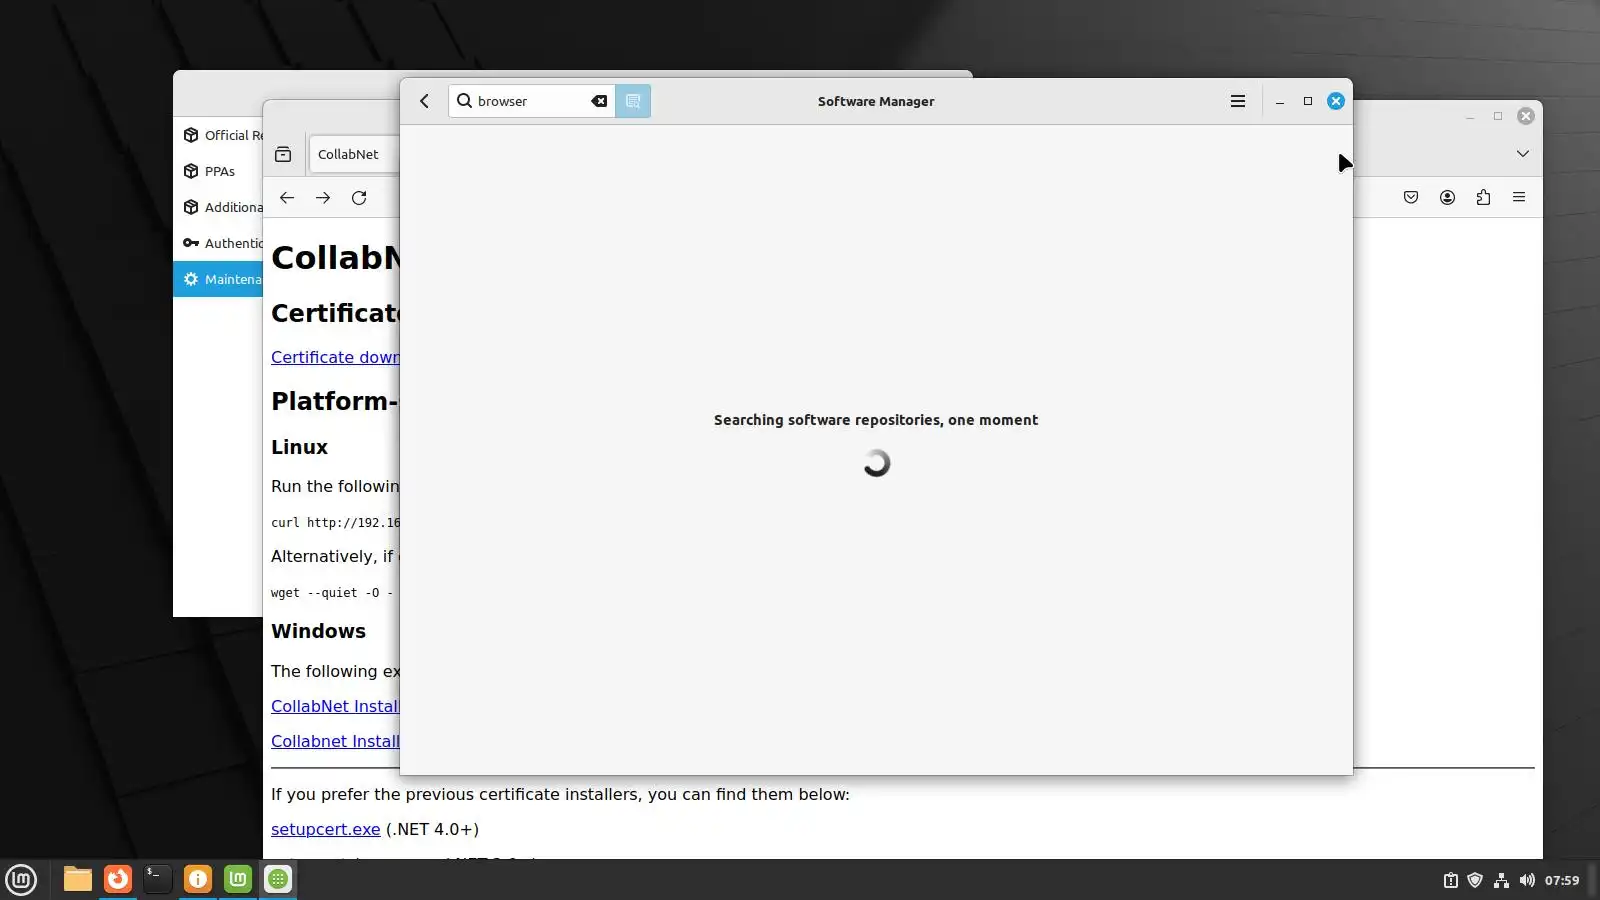This screenshot has height=900, width=1600.
Task: Toggle the search-in-descriptions button beside search box
Action: point(633,101)
